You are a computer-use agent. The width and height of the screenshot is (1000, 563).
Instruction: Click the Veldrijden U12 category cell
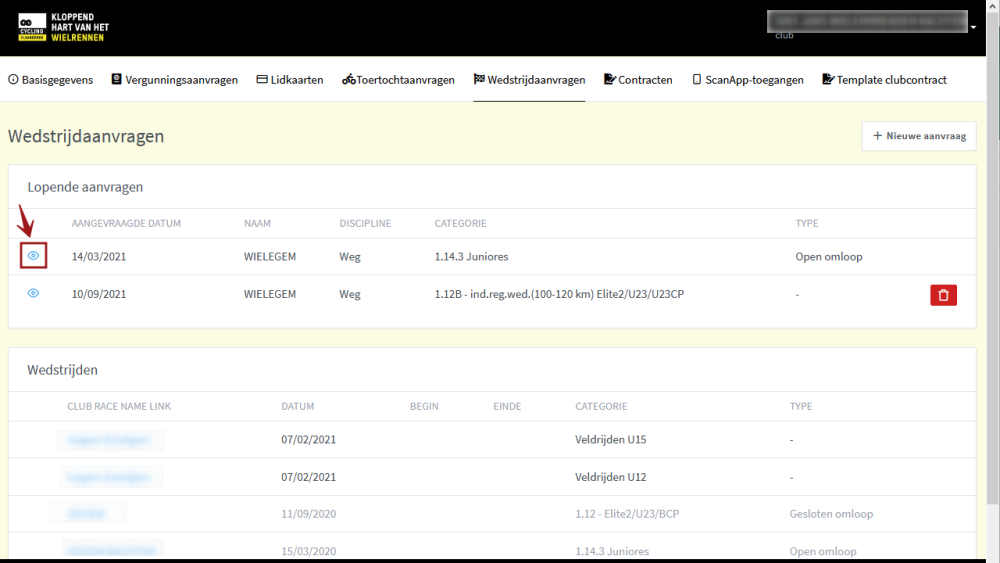610,477
